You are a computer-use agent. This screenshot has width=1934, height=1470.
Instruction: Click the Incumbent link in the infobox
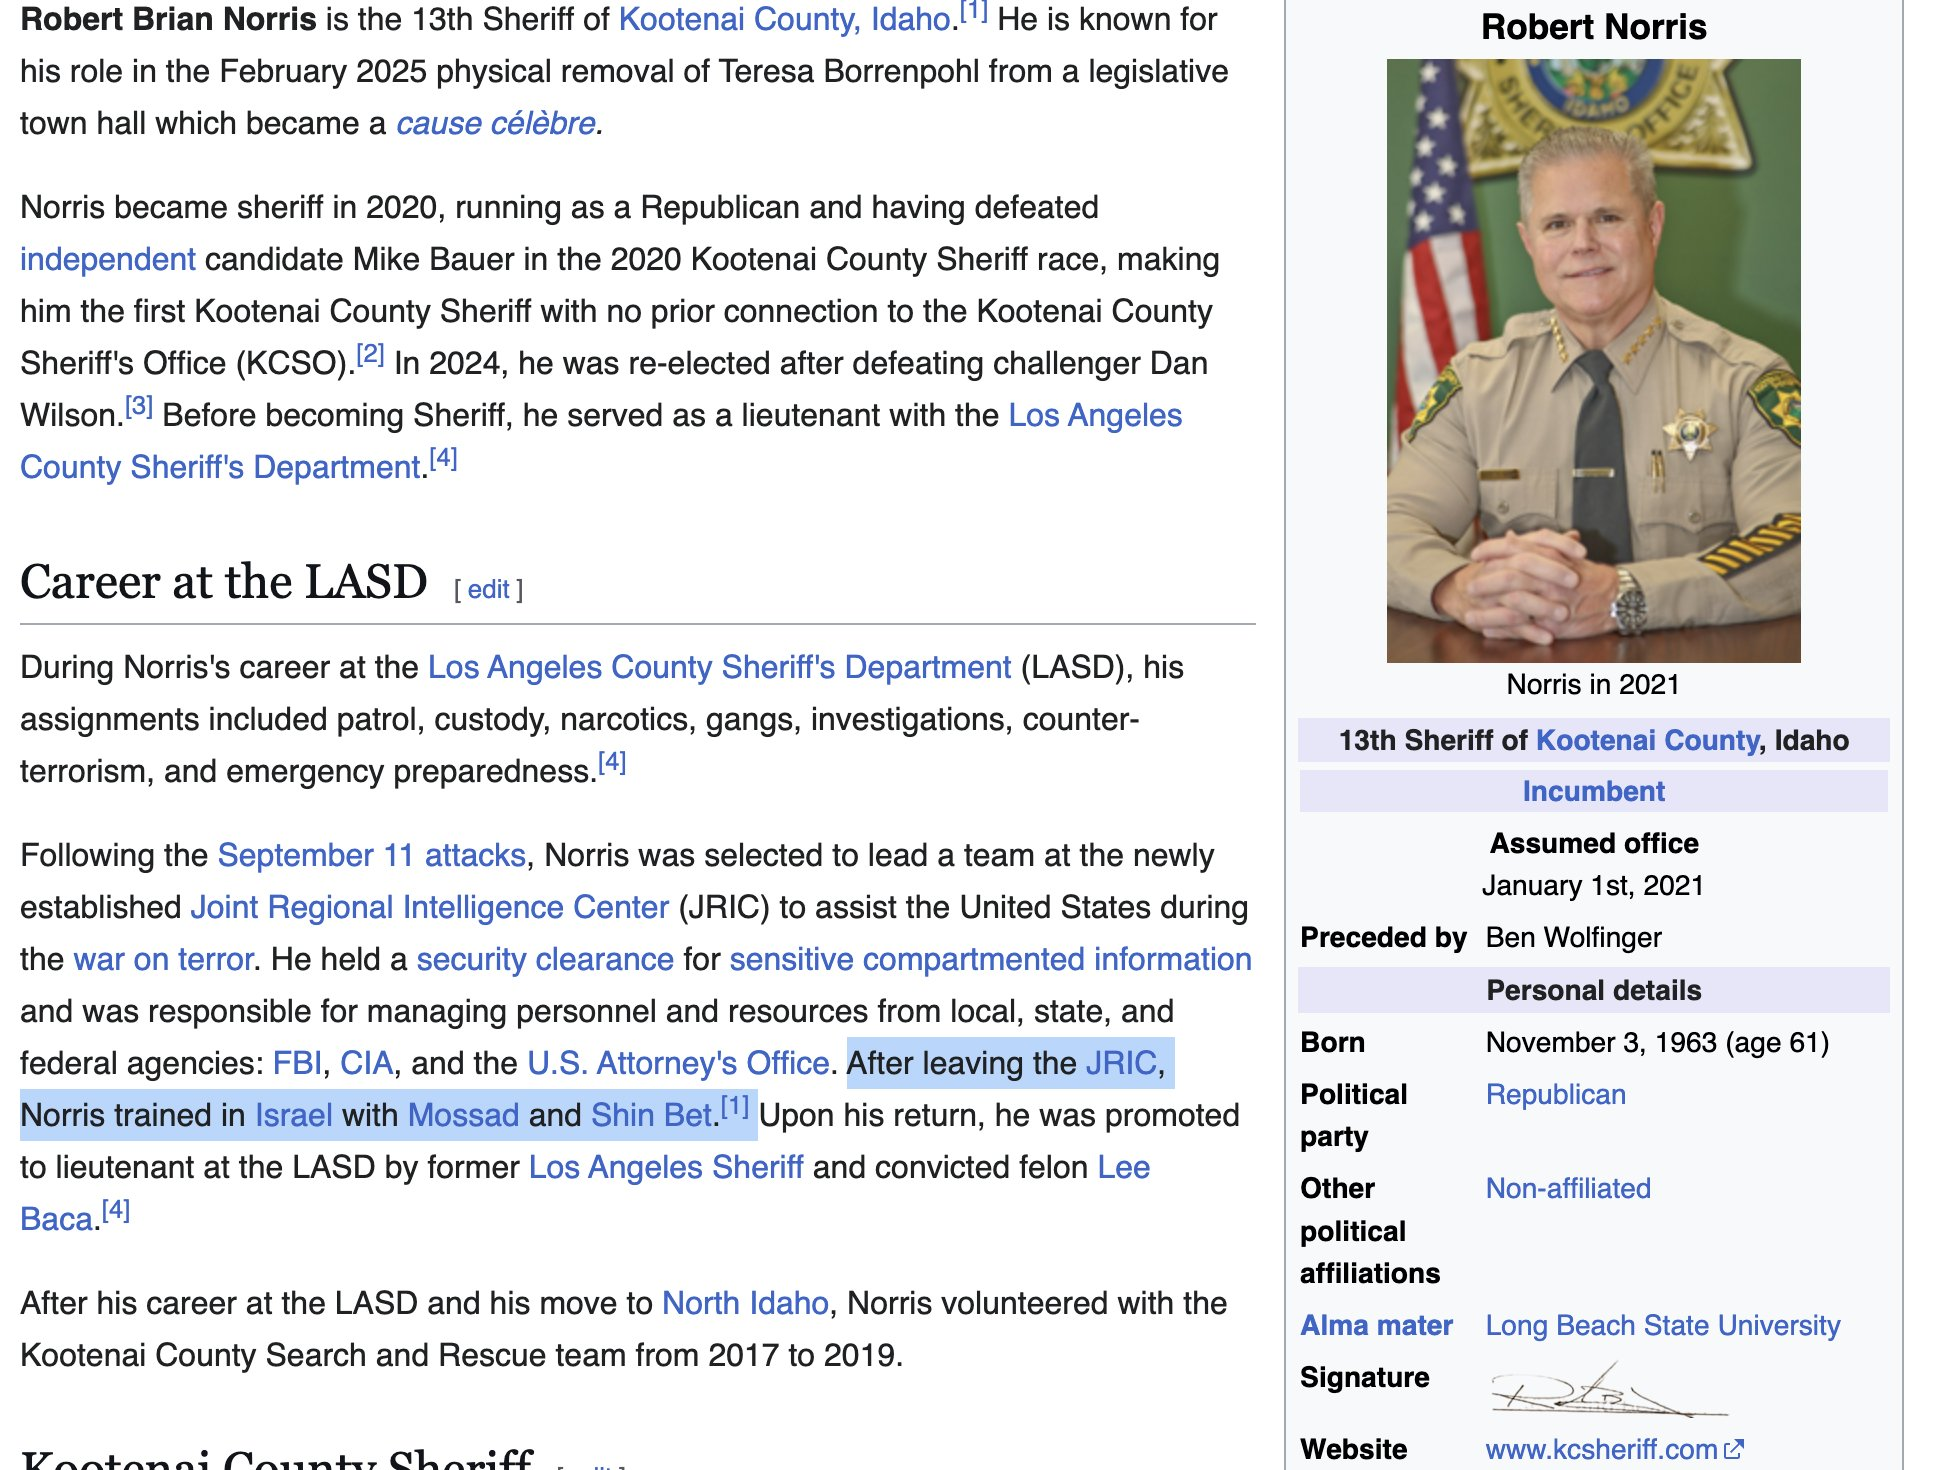[x=1593, y=791]
